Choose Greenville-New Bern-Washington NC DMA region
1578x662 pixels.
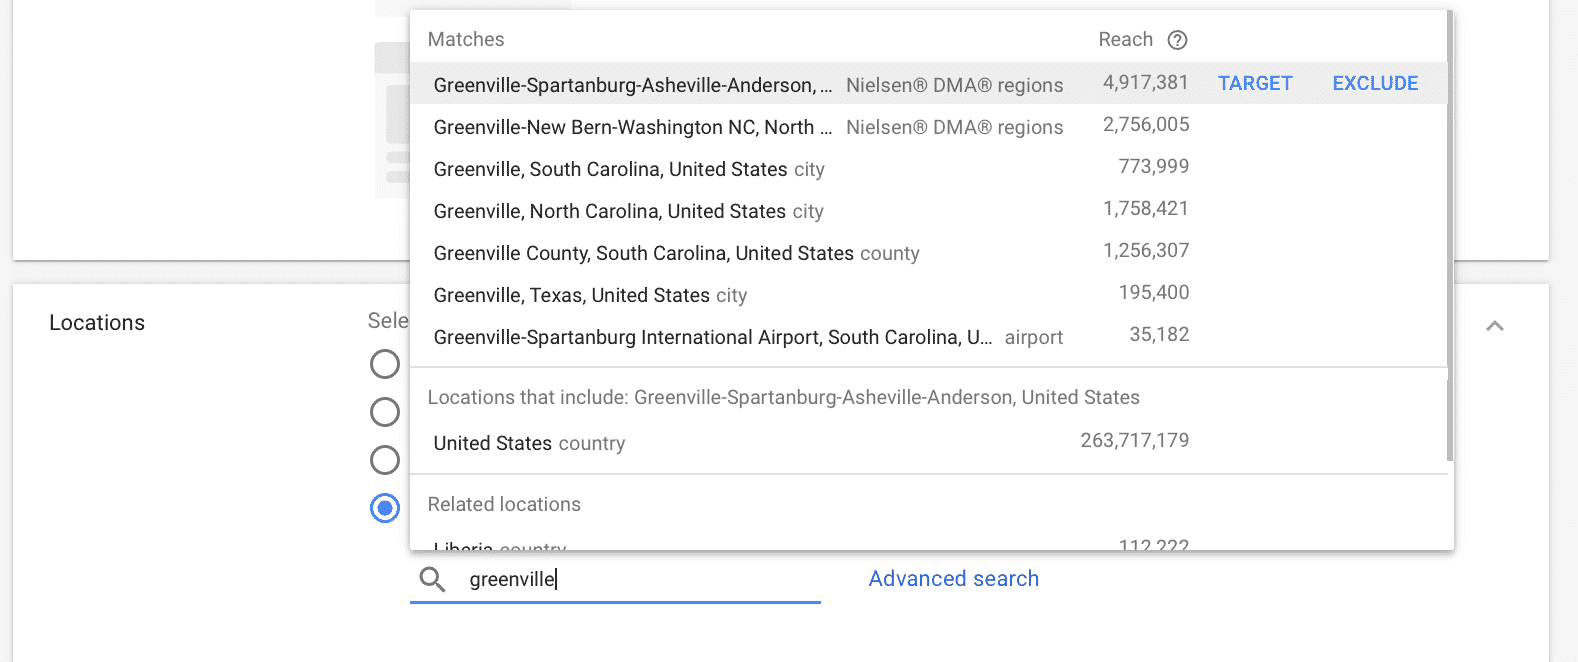click(928, 127)
